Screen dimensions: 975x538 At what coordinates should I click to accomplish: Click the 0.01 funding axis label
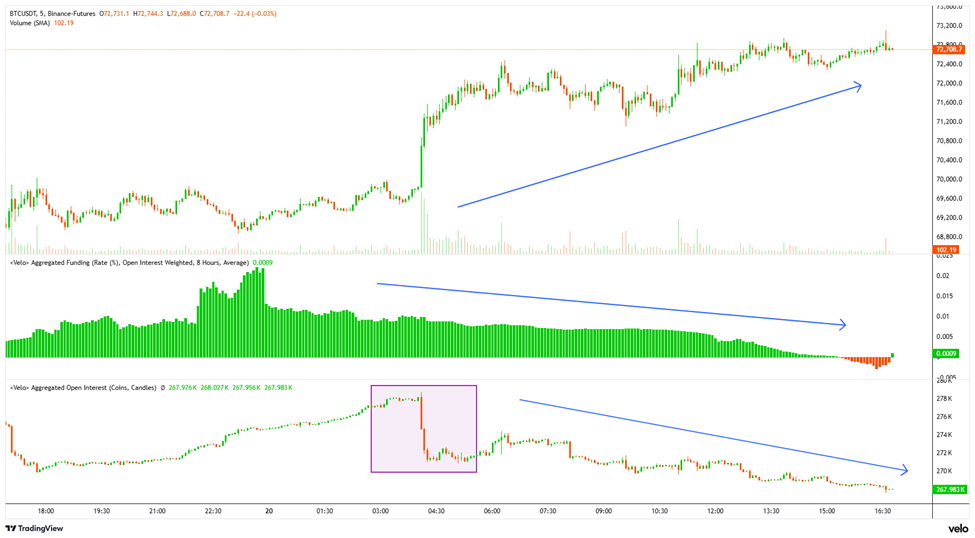coord(943,317)
